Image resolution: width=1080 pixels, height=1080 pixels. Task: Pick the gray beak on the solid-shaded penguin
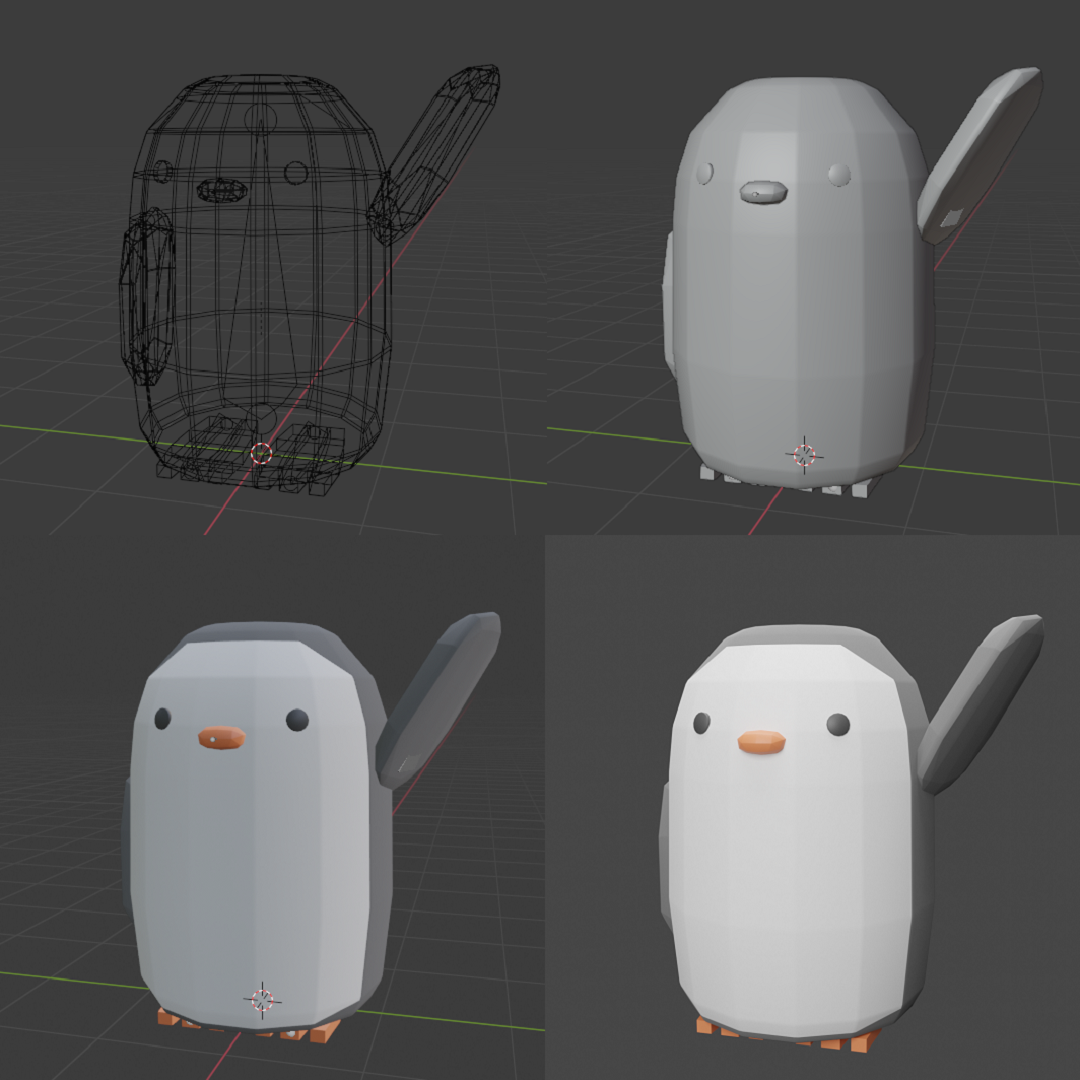point(764,191)
